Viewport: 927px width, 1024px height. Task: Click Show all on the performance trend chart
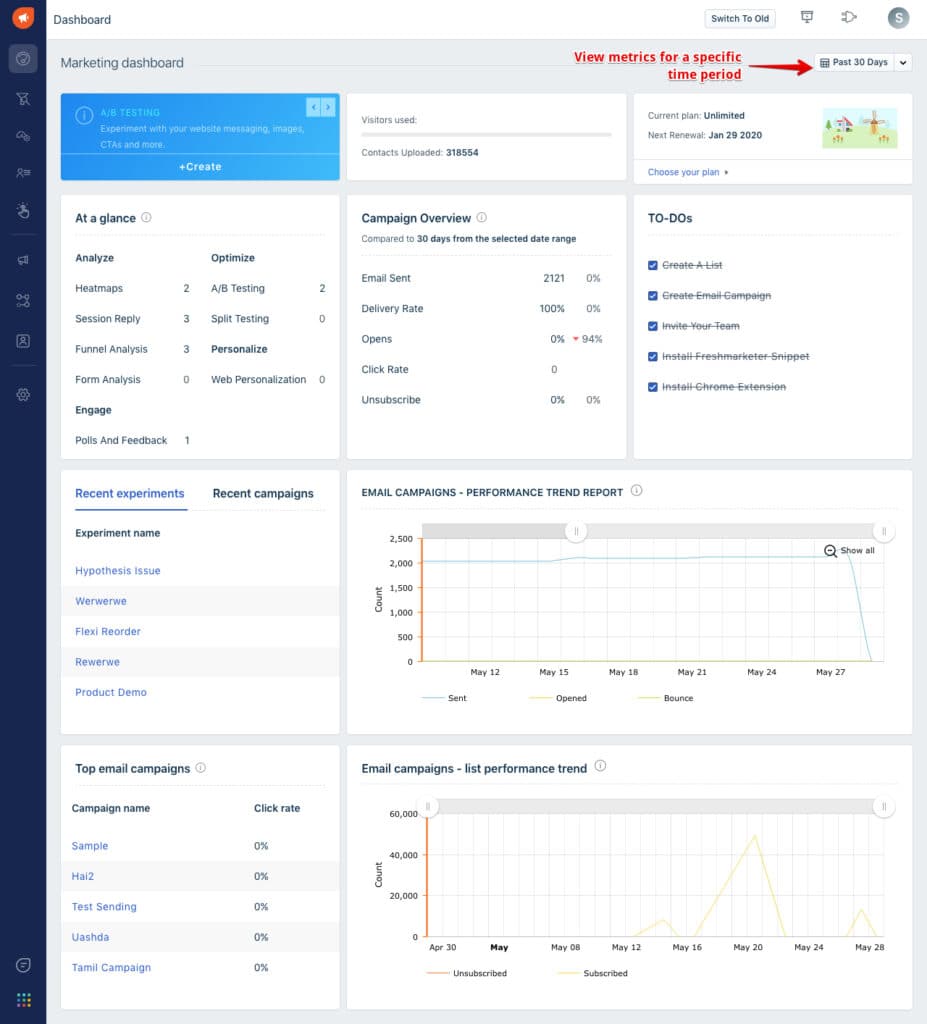tap(850, 550)
